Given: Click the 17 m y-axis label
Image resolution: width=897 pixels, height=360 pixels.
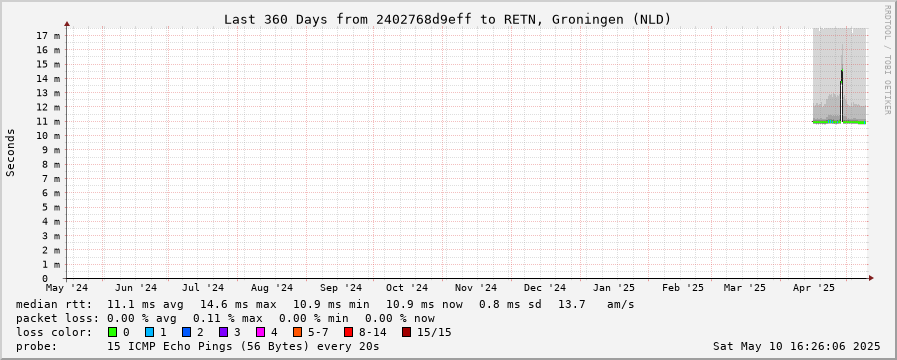Looking at the screenshot, I should coord(47,35).
